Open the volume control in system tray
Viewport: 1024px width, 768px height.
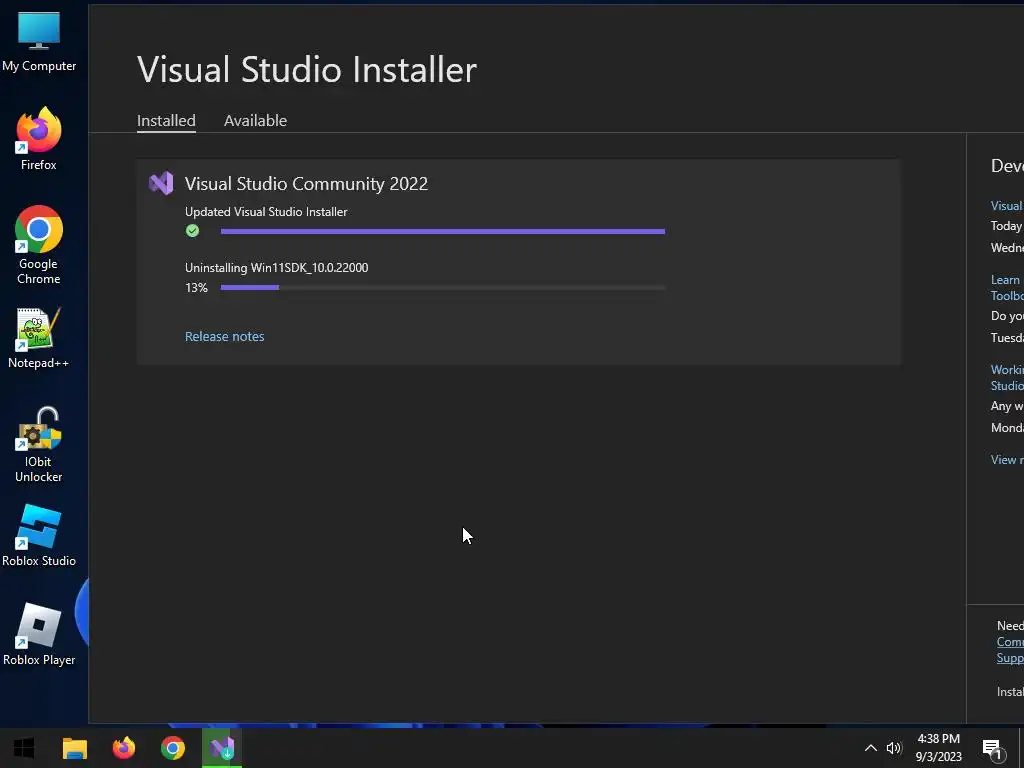pos(894,748)
